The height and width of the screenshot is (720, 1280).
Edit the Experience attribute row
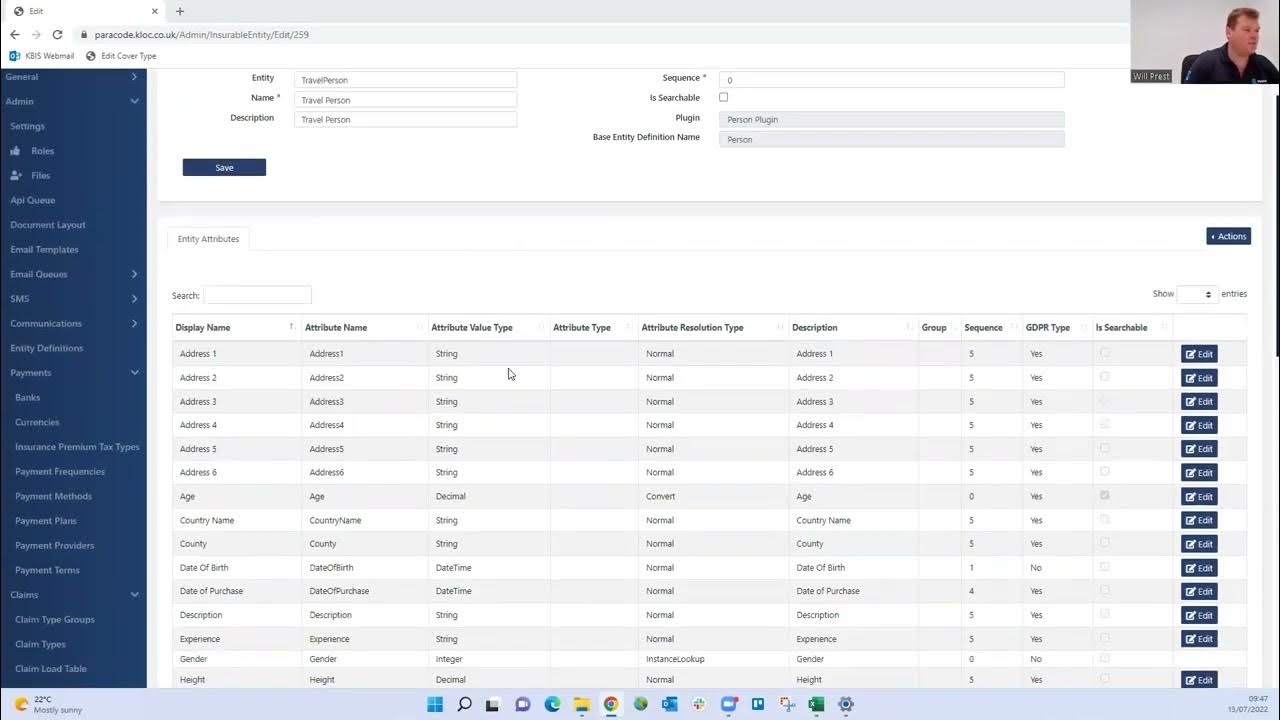tap(1199, 639)
